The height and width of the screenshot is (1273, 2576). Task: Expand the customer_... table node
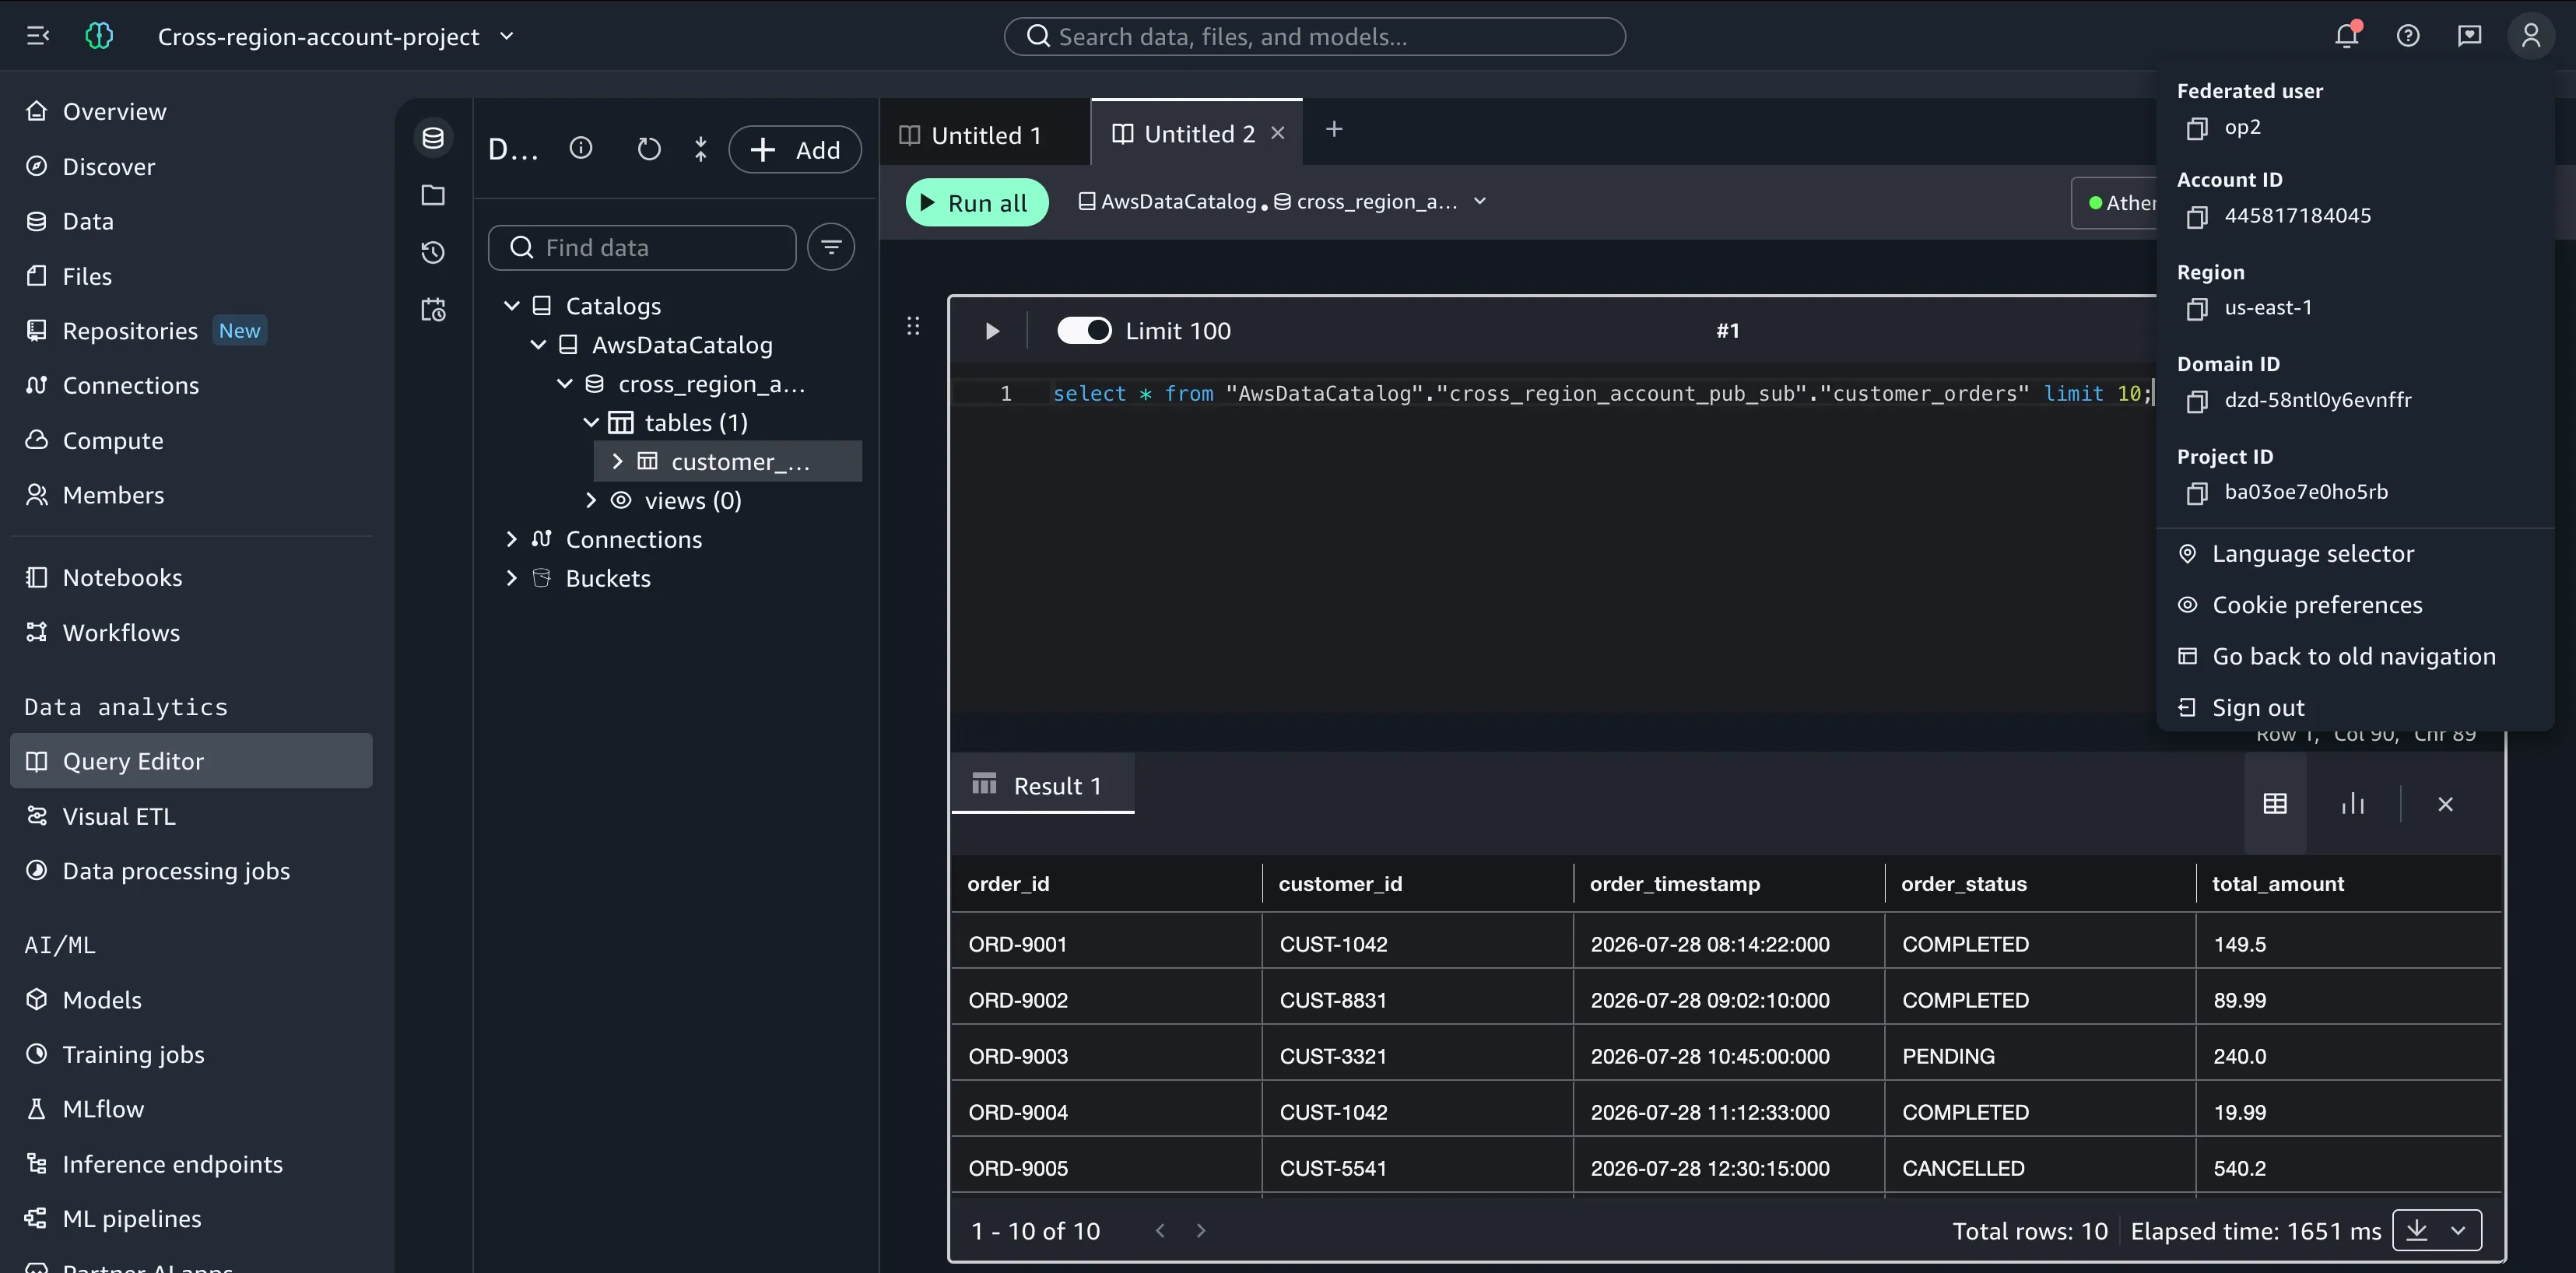pyautogui.click(x=617, y=461)
